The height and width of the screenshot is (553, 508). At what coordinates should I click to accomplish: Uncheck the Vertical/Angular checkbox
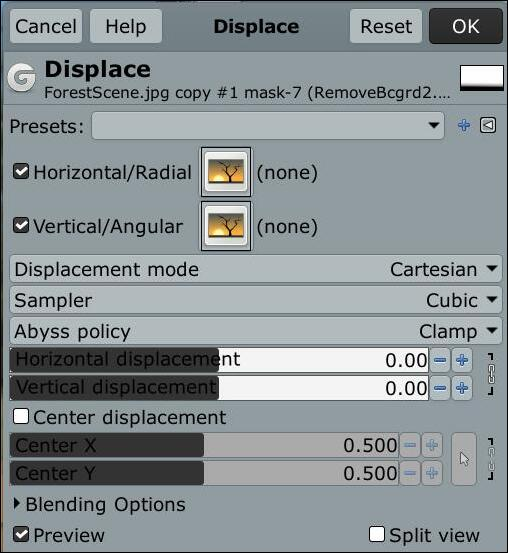(x=21, y=226)
